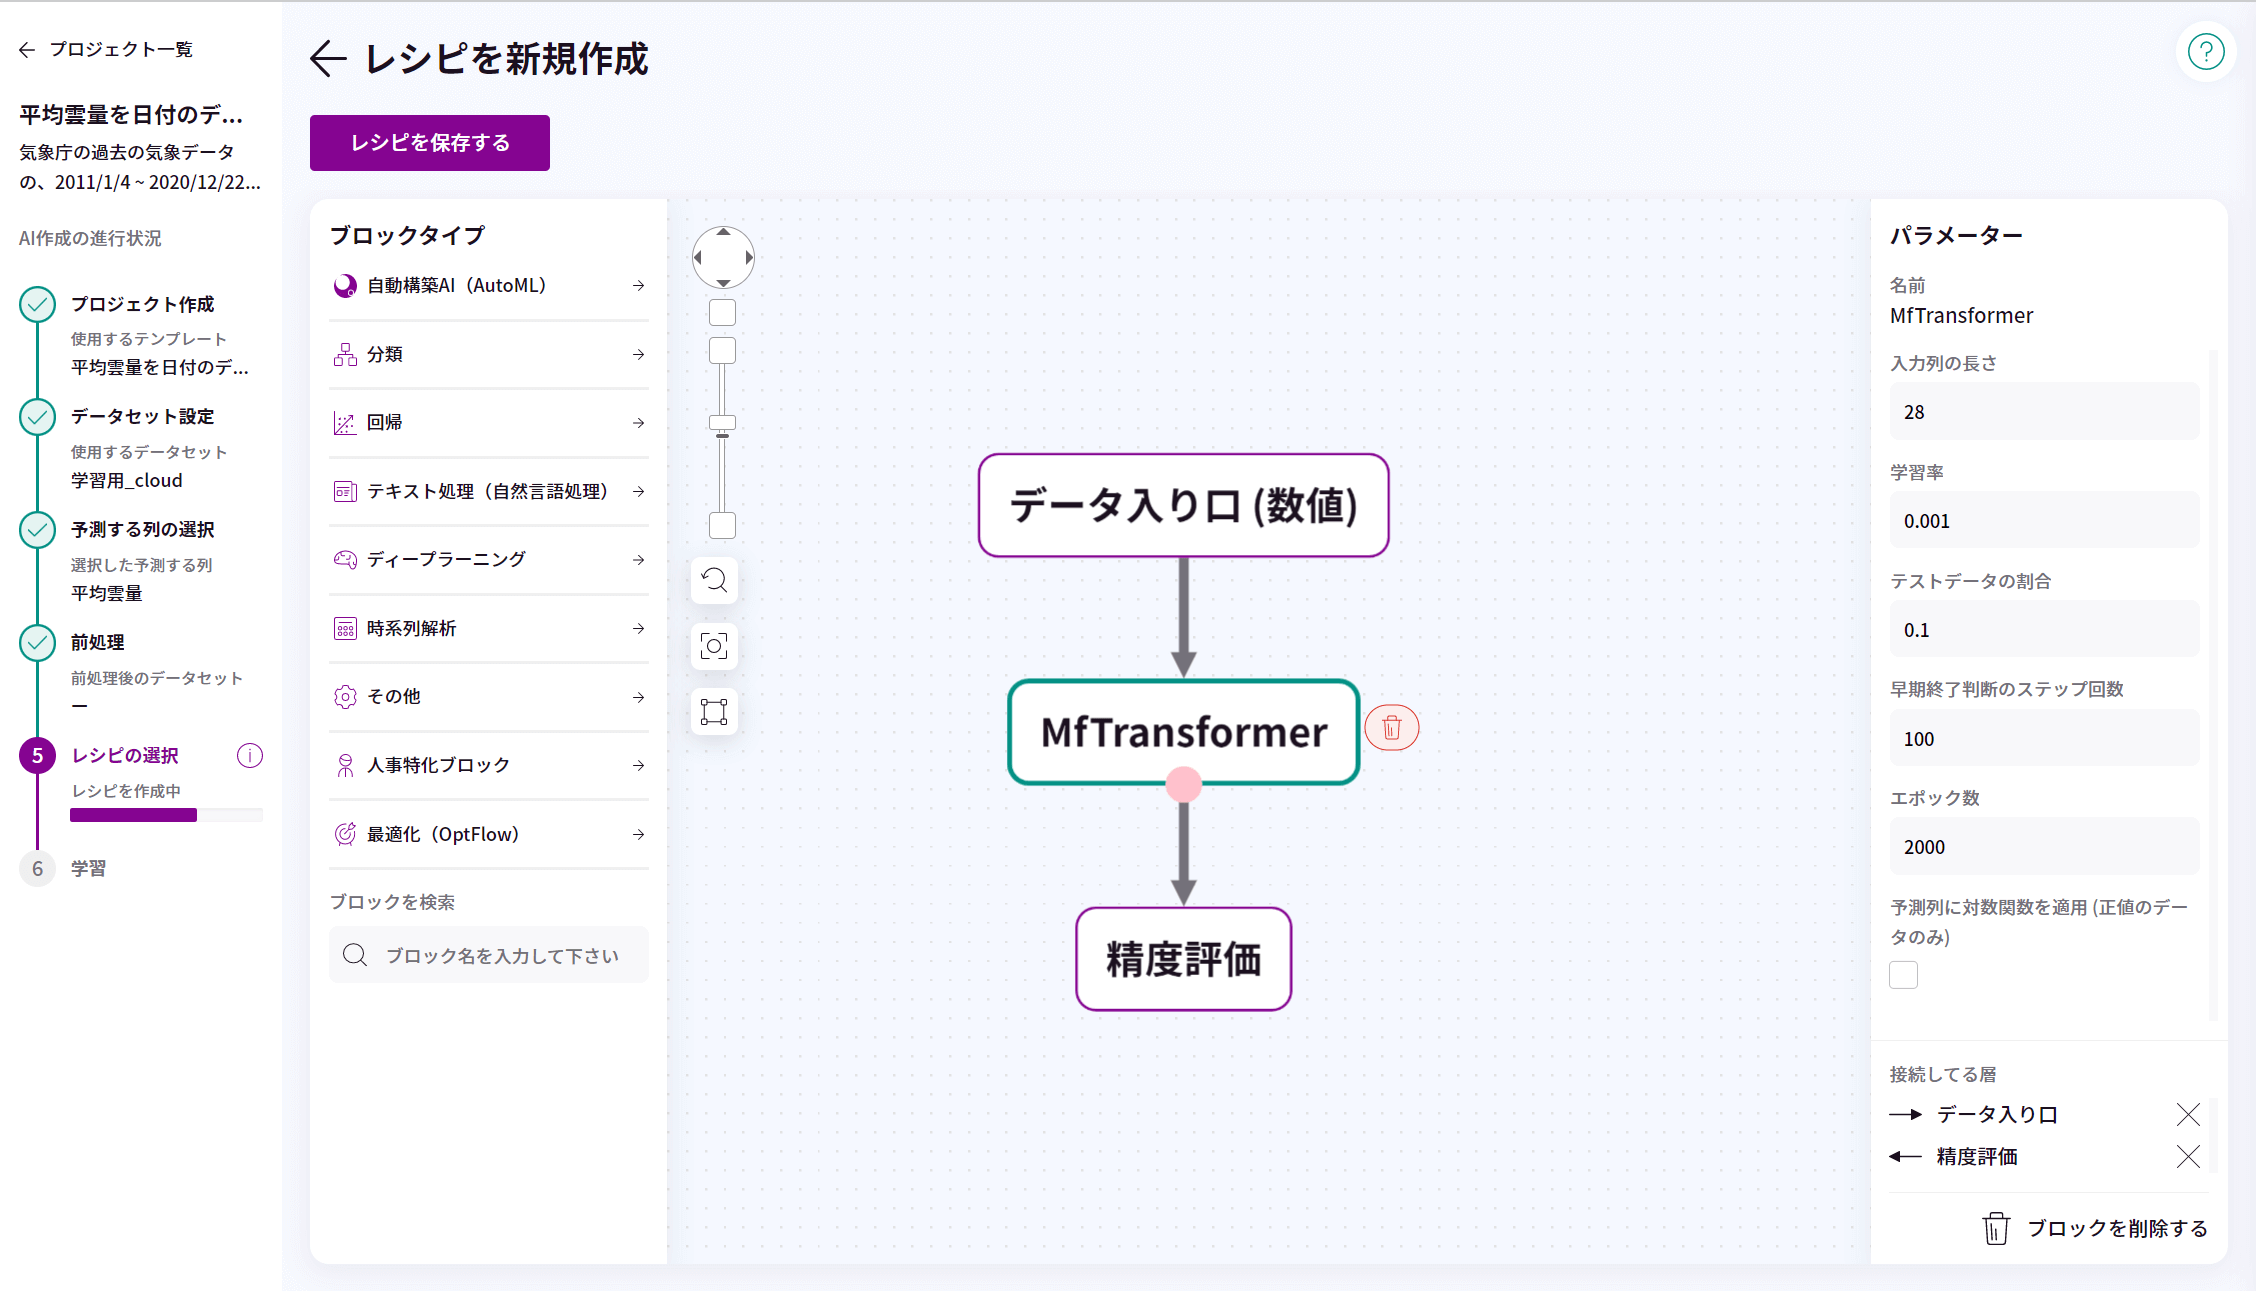Open the 分類 block category
The width and height of the screenshot is (2256, 1291).
point(489,355)
